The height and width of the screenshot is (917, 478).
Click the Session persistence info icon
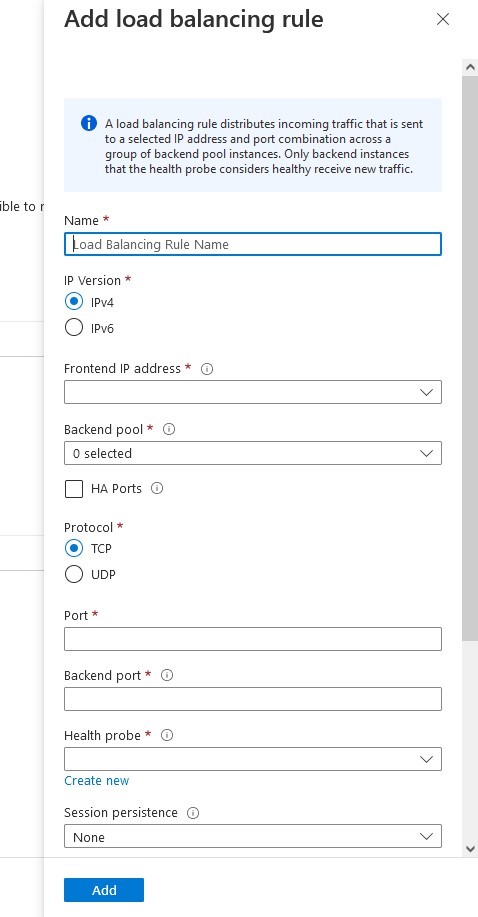(192, 813)
